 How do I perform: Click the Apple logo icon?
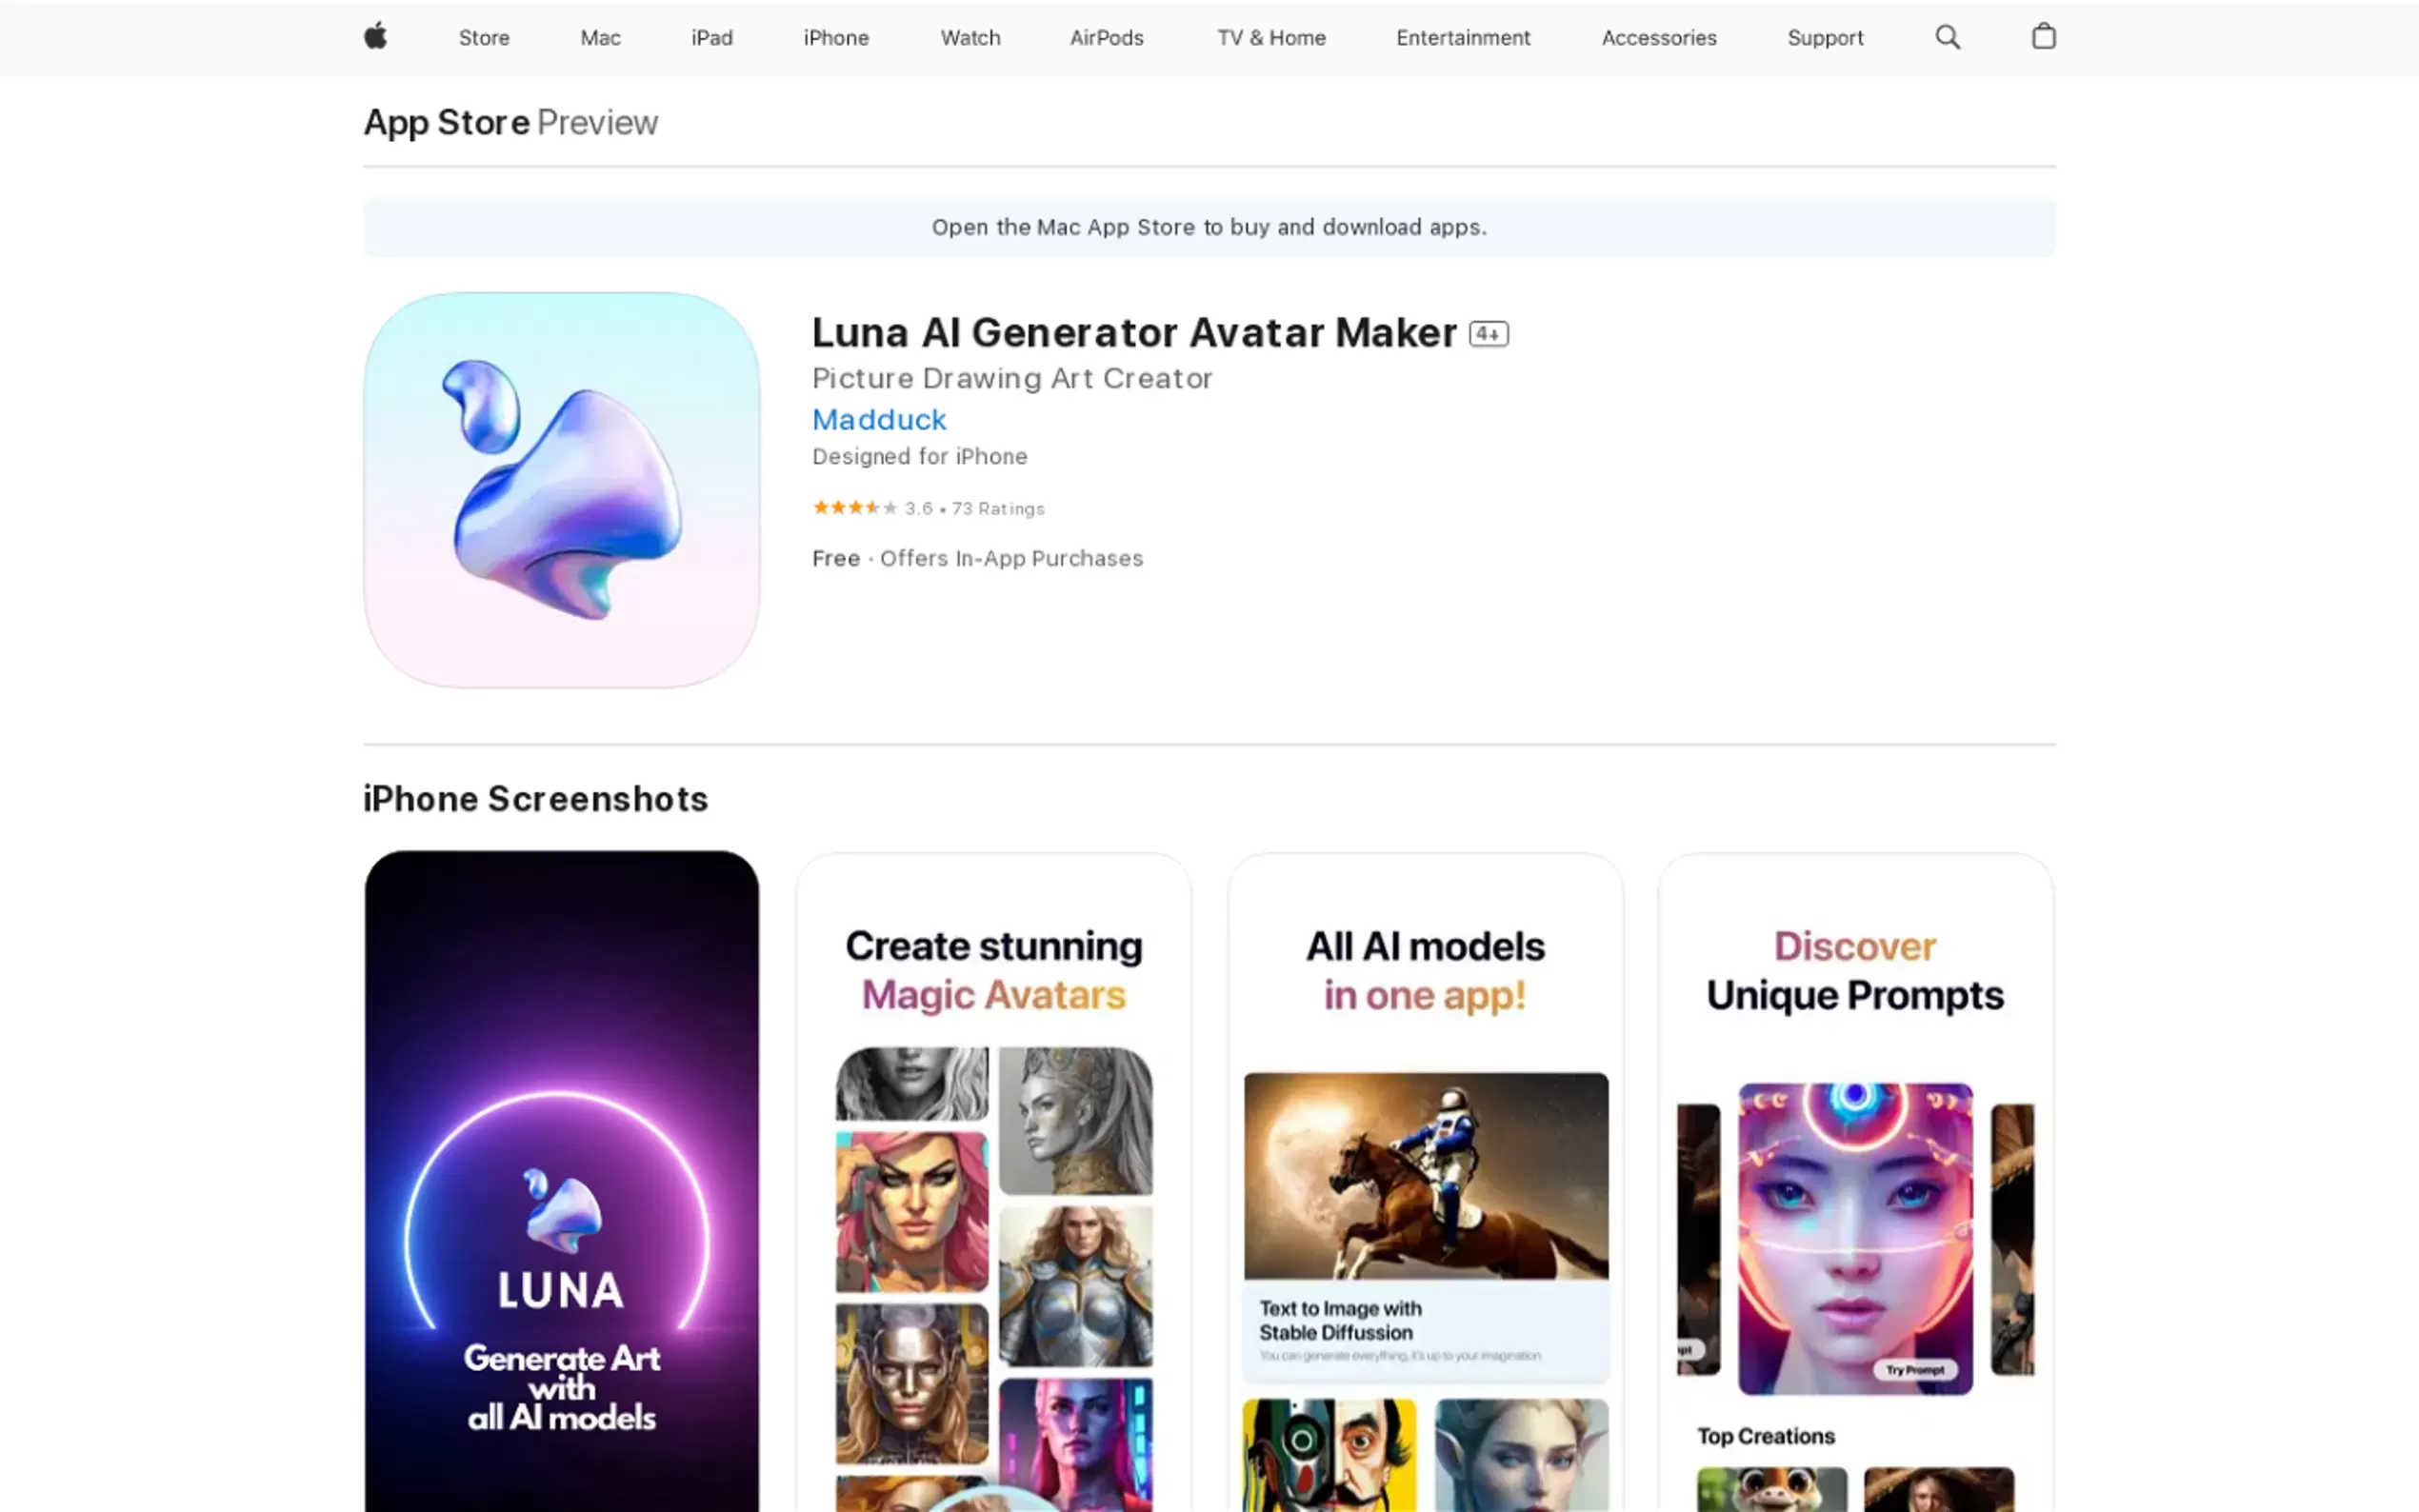point(375,37)
